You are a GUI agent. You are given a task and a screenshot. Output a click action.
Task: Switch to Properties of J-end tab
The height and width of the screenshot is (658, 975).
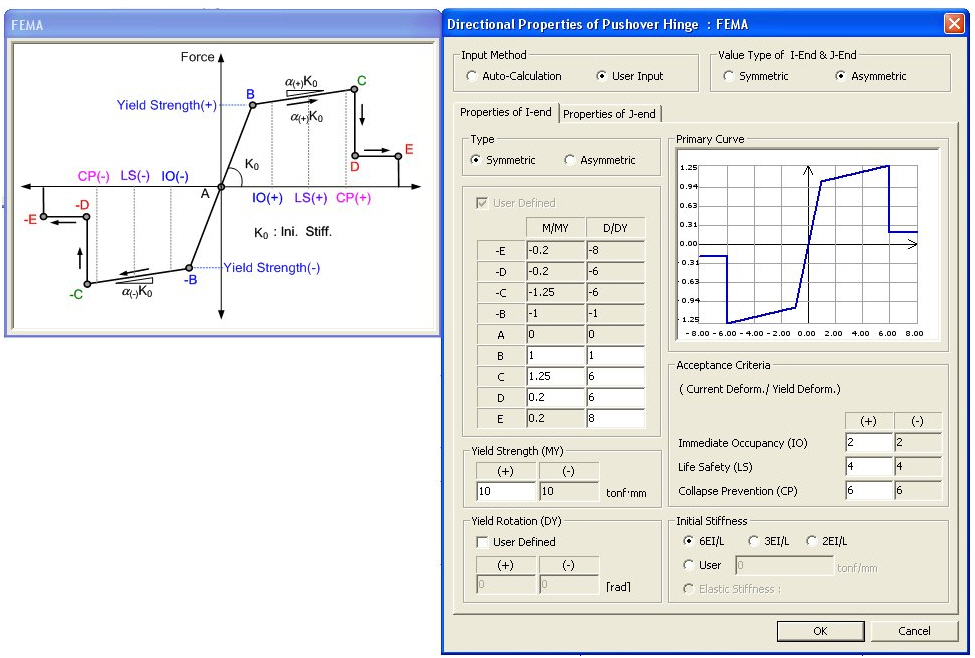(612, 114)
